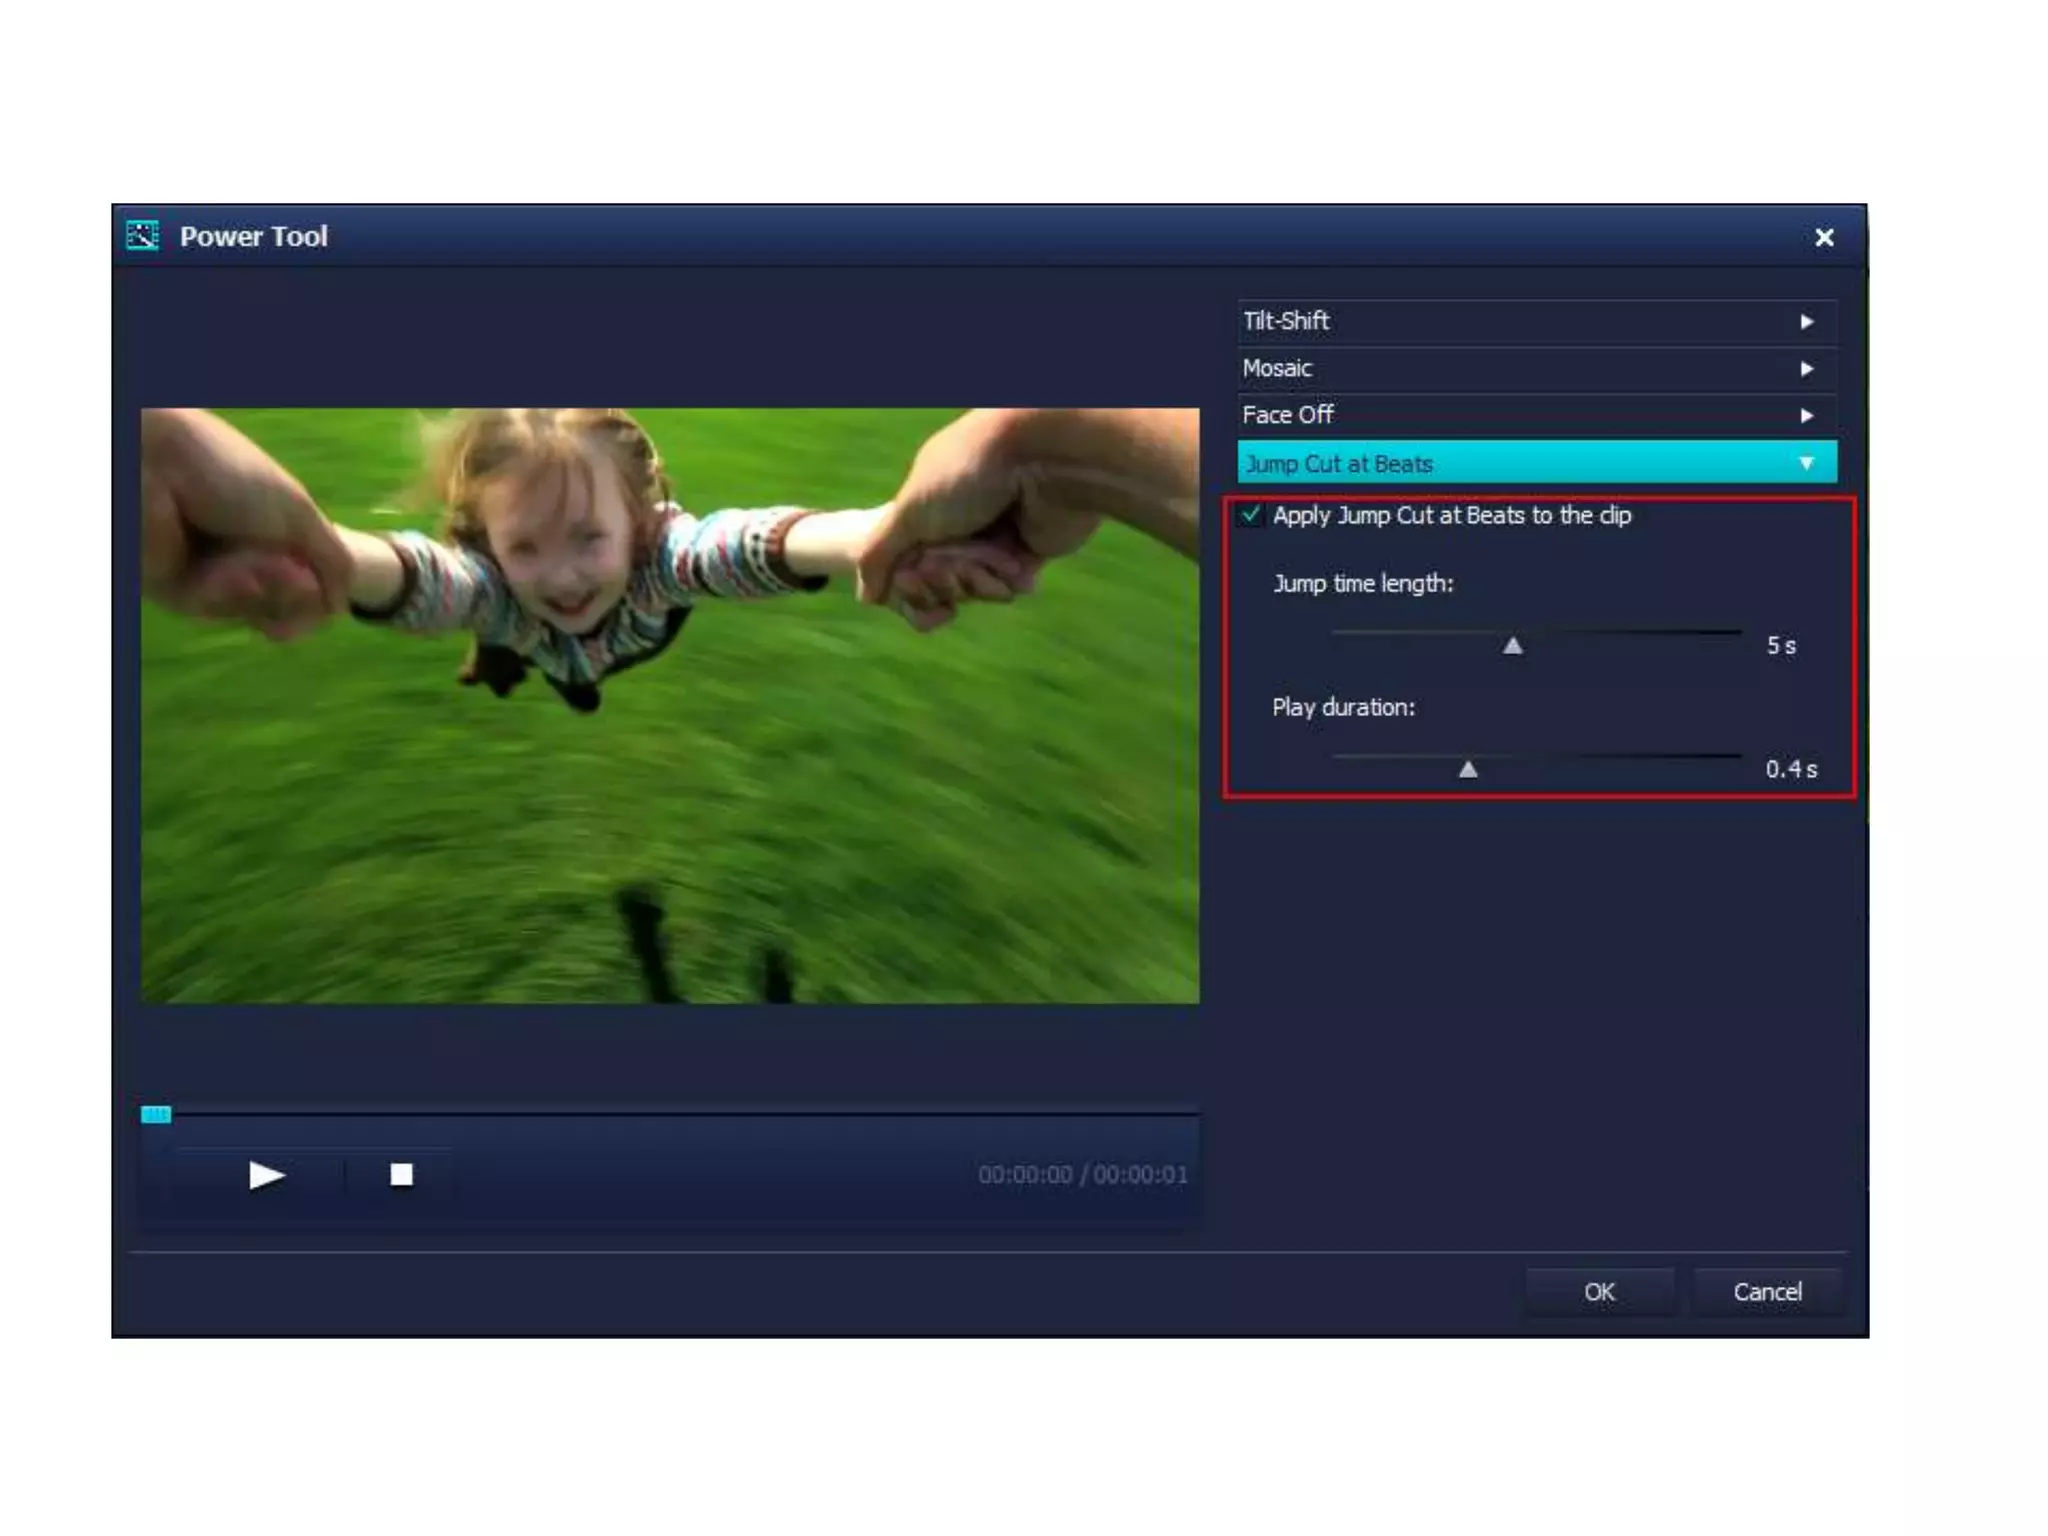This screenshot has width=2048, height=1536.
Task: Click the Jump time length slider handle
Action: 1513,646
